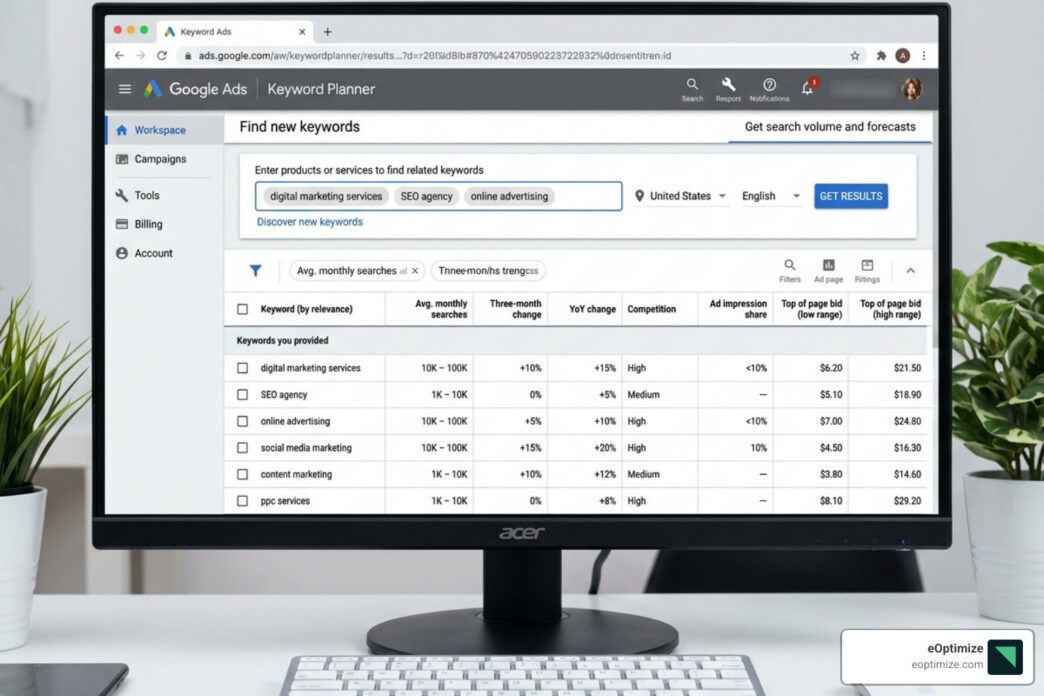This screenshot has height=696, width=1044.
Task: Check the ppc services row
Action: [242, 501]
